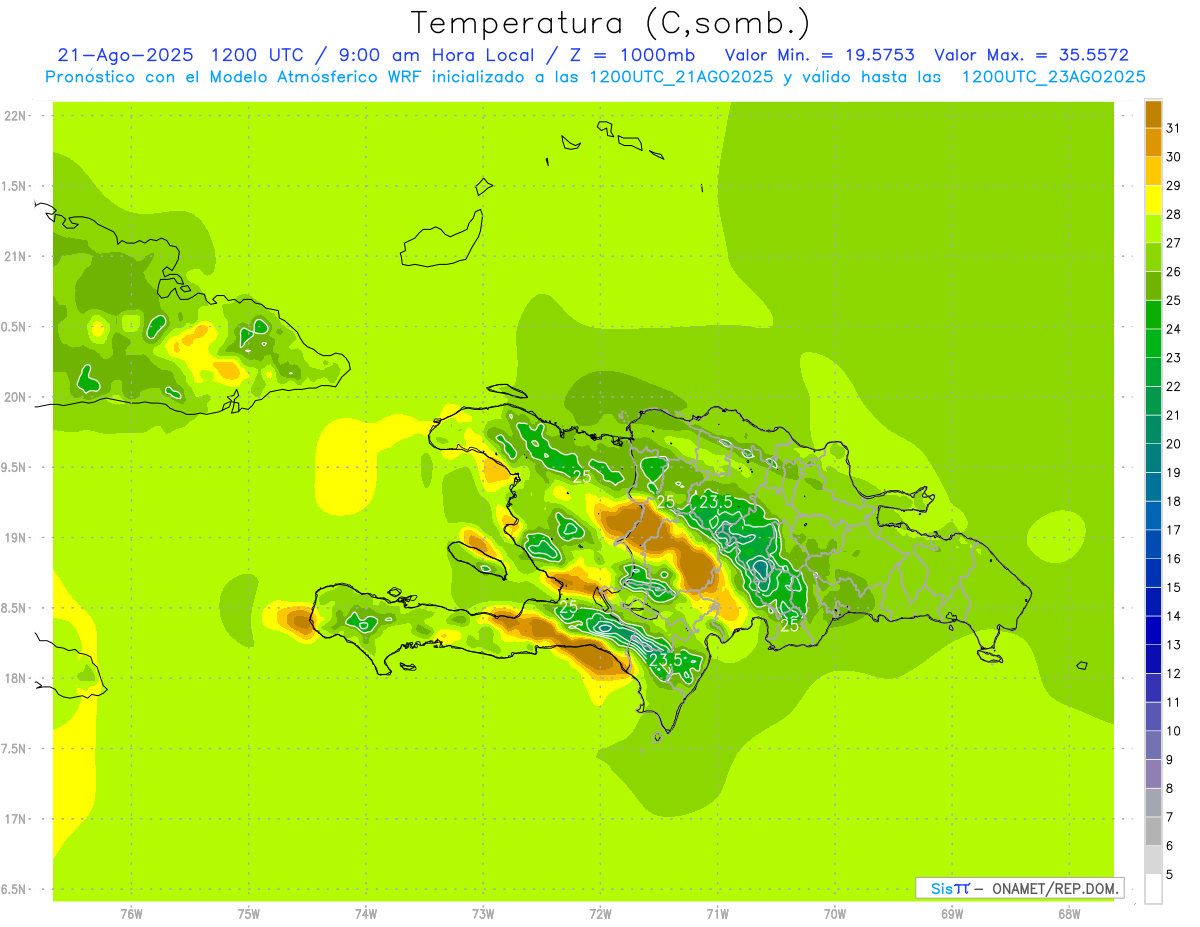Pick the gold swatch between 30 and 29
Screen dimensions: 1200x927
coord(1153,171)
